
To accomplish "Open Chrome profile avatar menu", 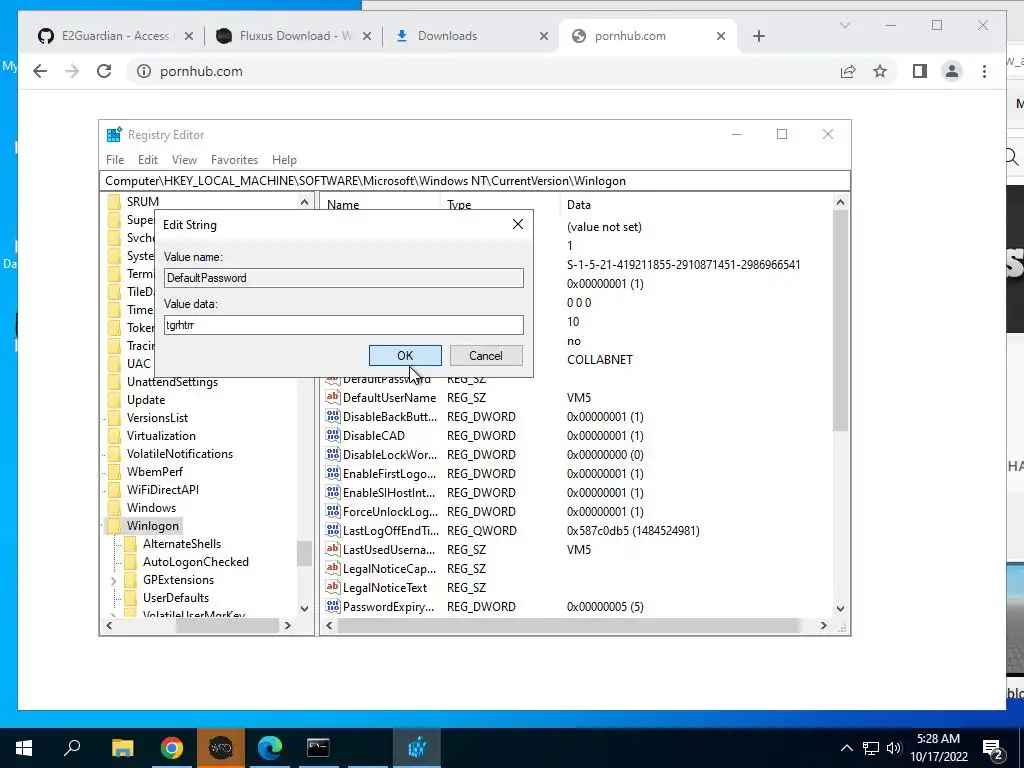I will point(952,71).
